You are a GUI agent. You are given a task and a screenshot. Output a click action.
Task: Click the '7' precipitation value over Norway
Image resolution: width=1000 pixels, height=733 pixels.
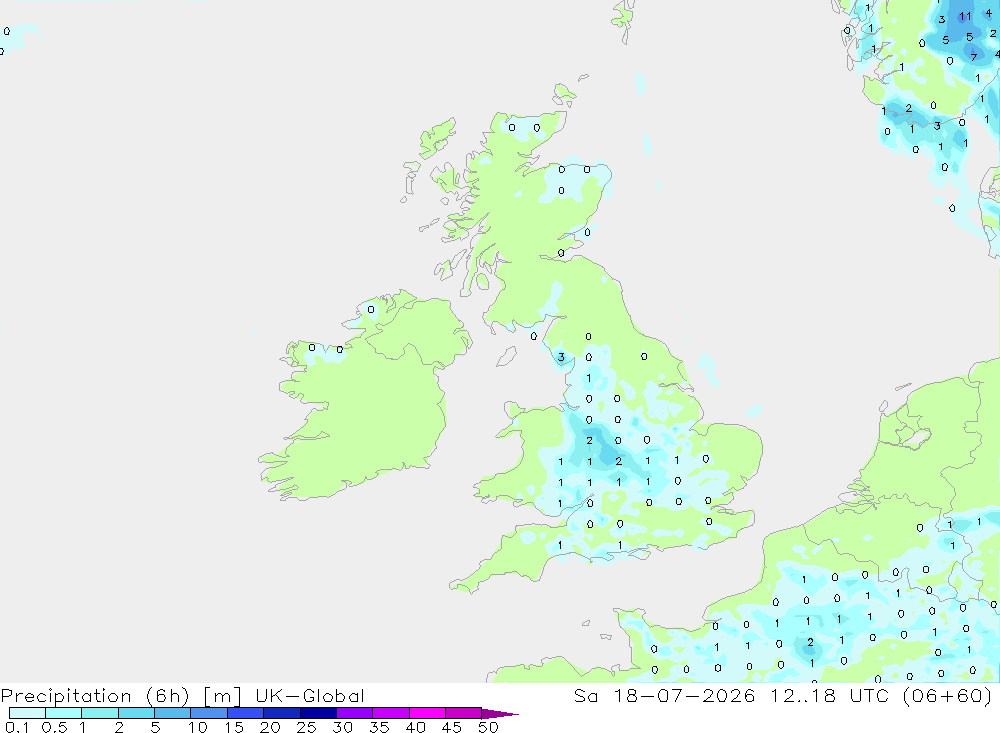coord(974,57)
